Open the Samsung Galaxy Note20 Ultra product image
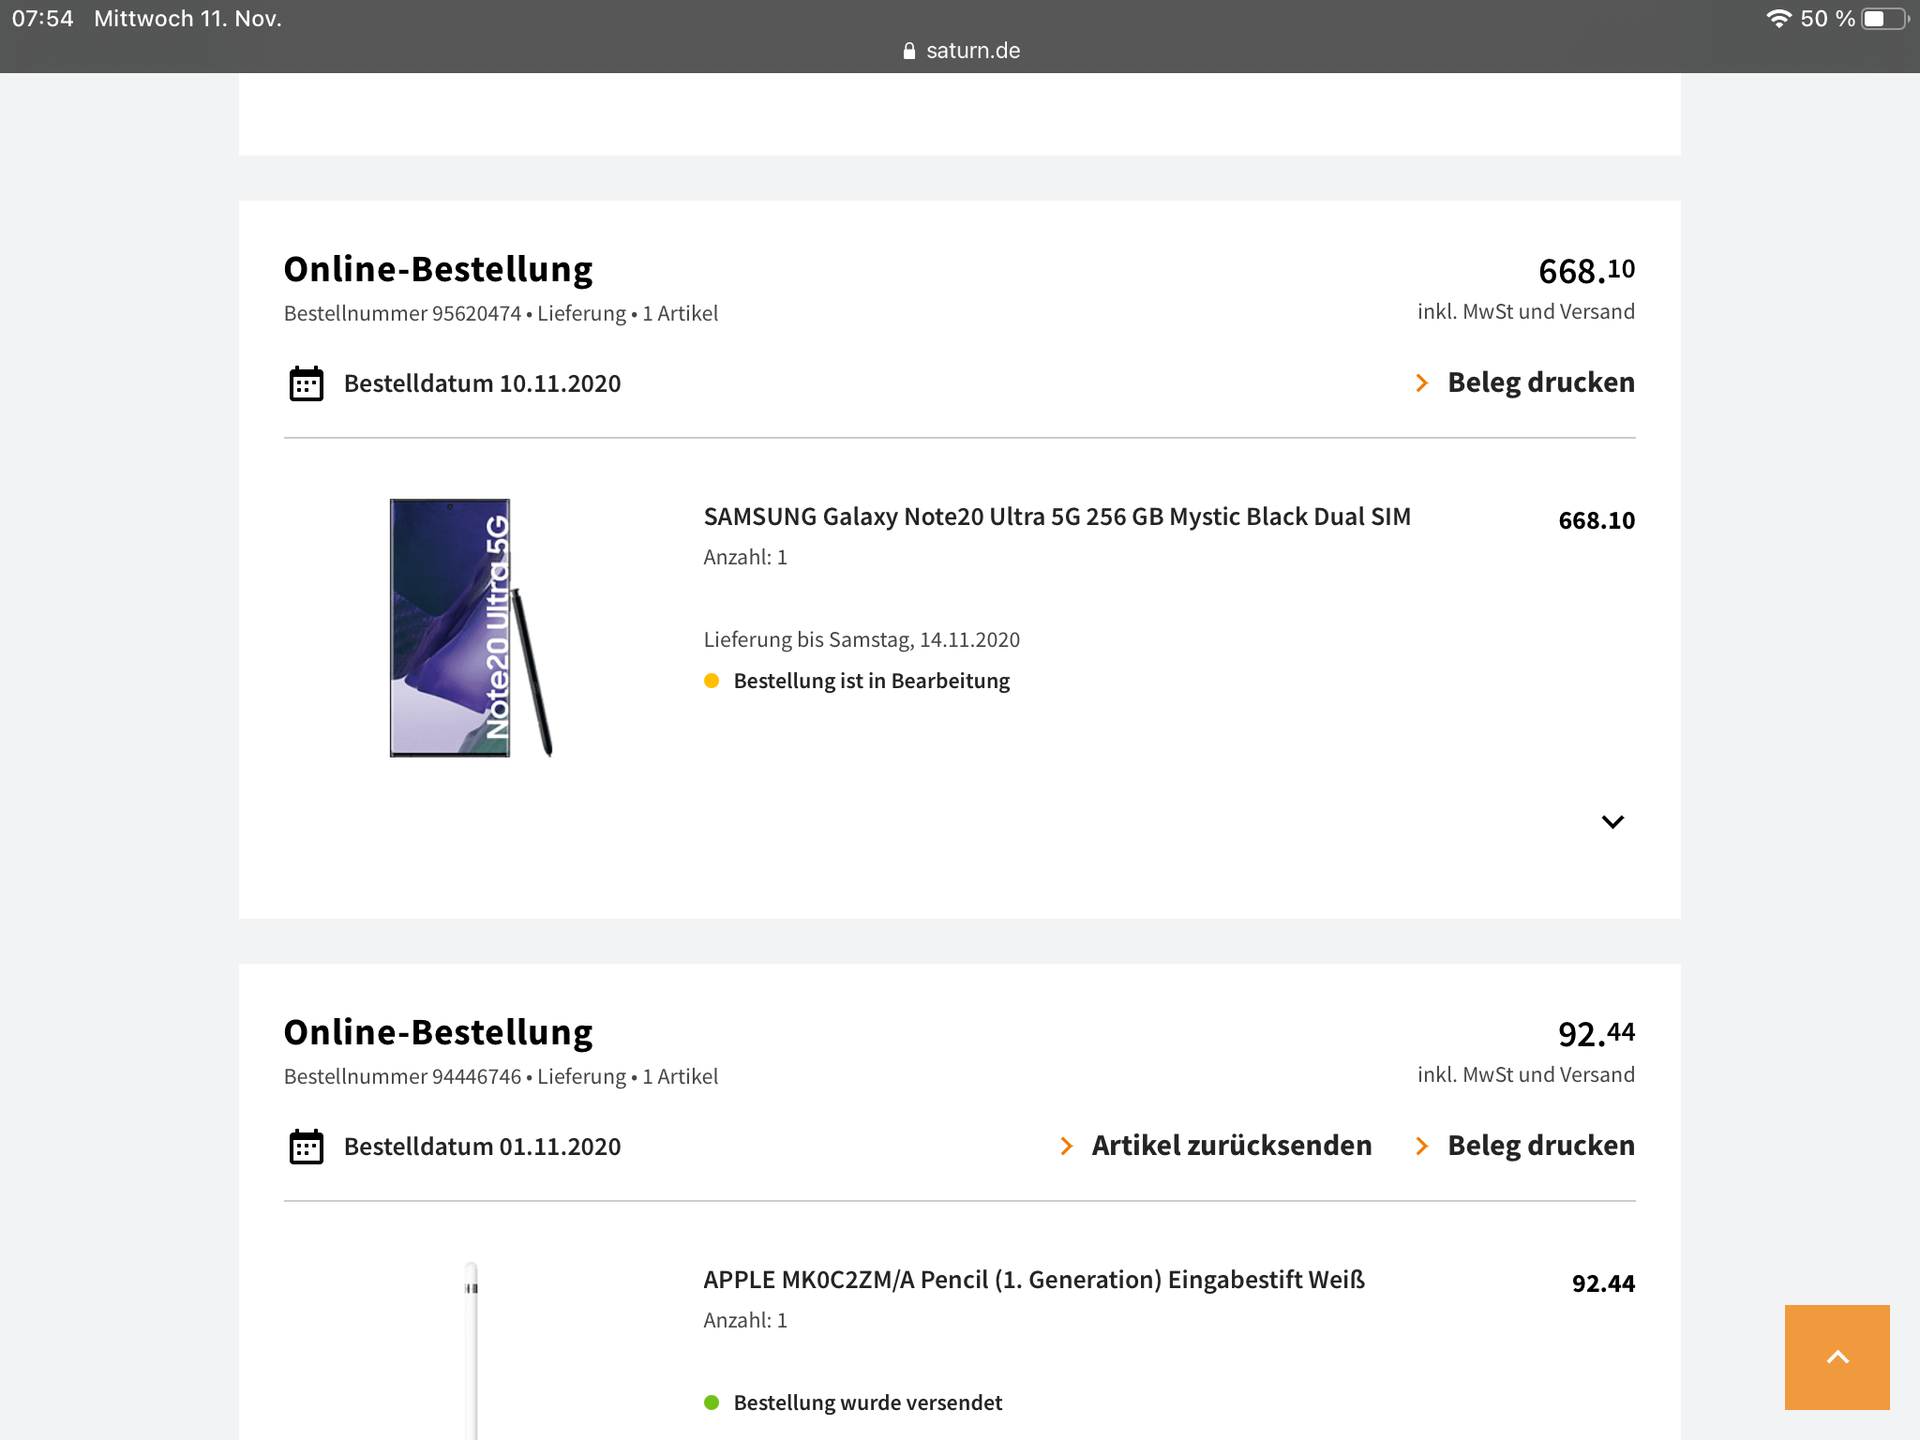 [x=470, y=627]
